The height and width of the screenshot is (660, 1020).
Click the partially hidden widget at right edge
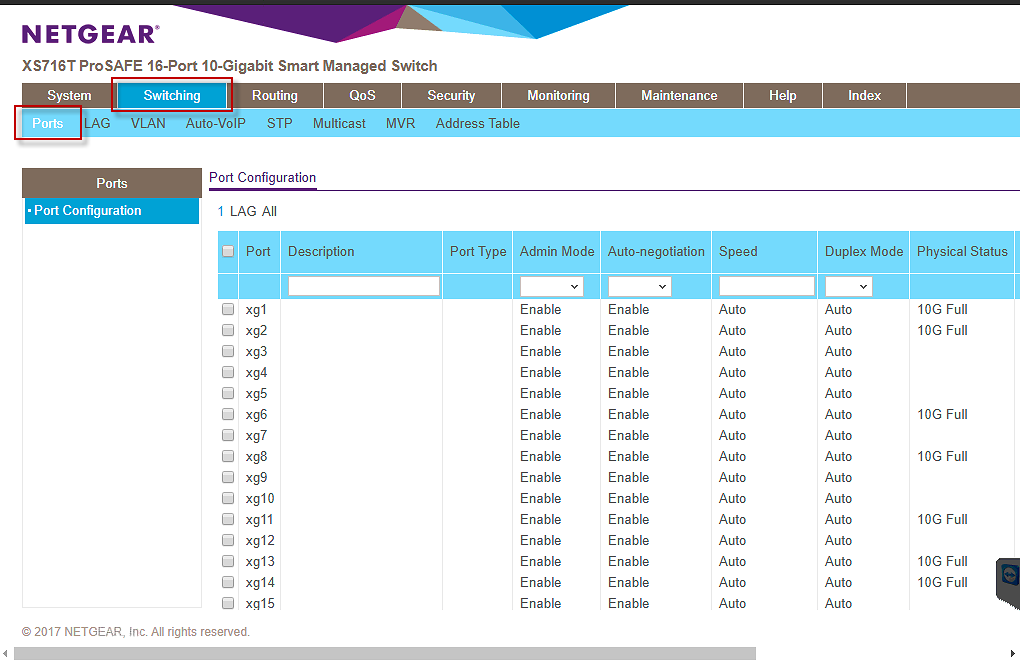[1008, 583]
